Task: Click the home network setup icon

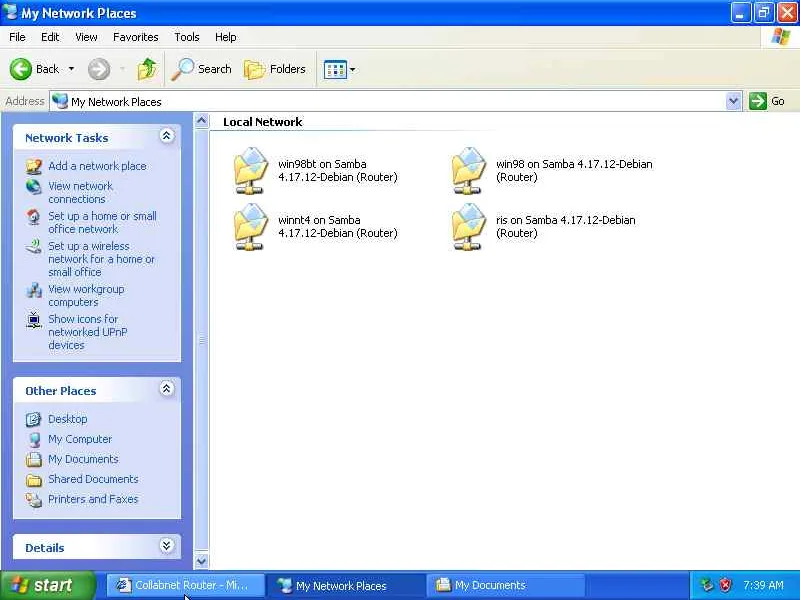Action: click(x=34, y=217)
